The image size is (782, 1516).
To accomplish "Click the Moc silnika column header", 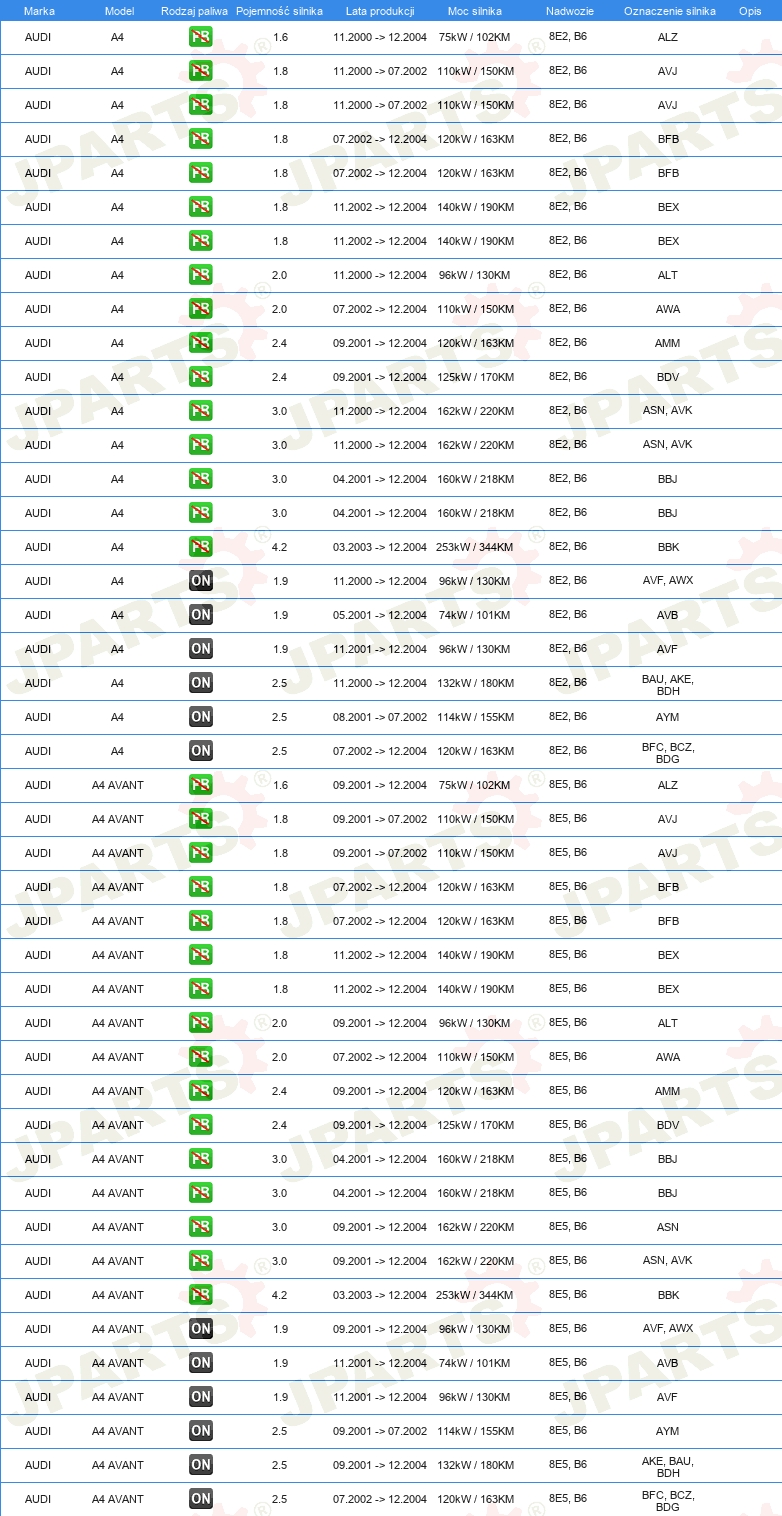I will pyautogui.click(x=475, y=11).
